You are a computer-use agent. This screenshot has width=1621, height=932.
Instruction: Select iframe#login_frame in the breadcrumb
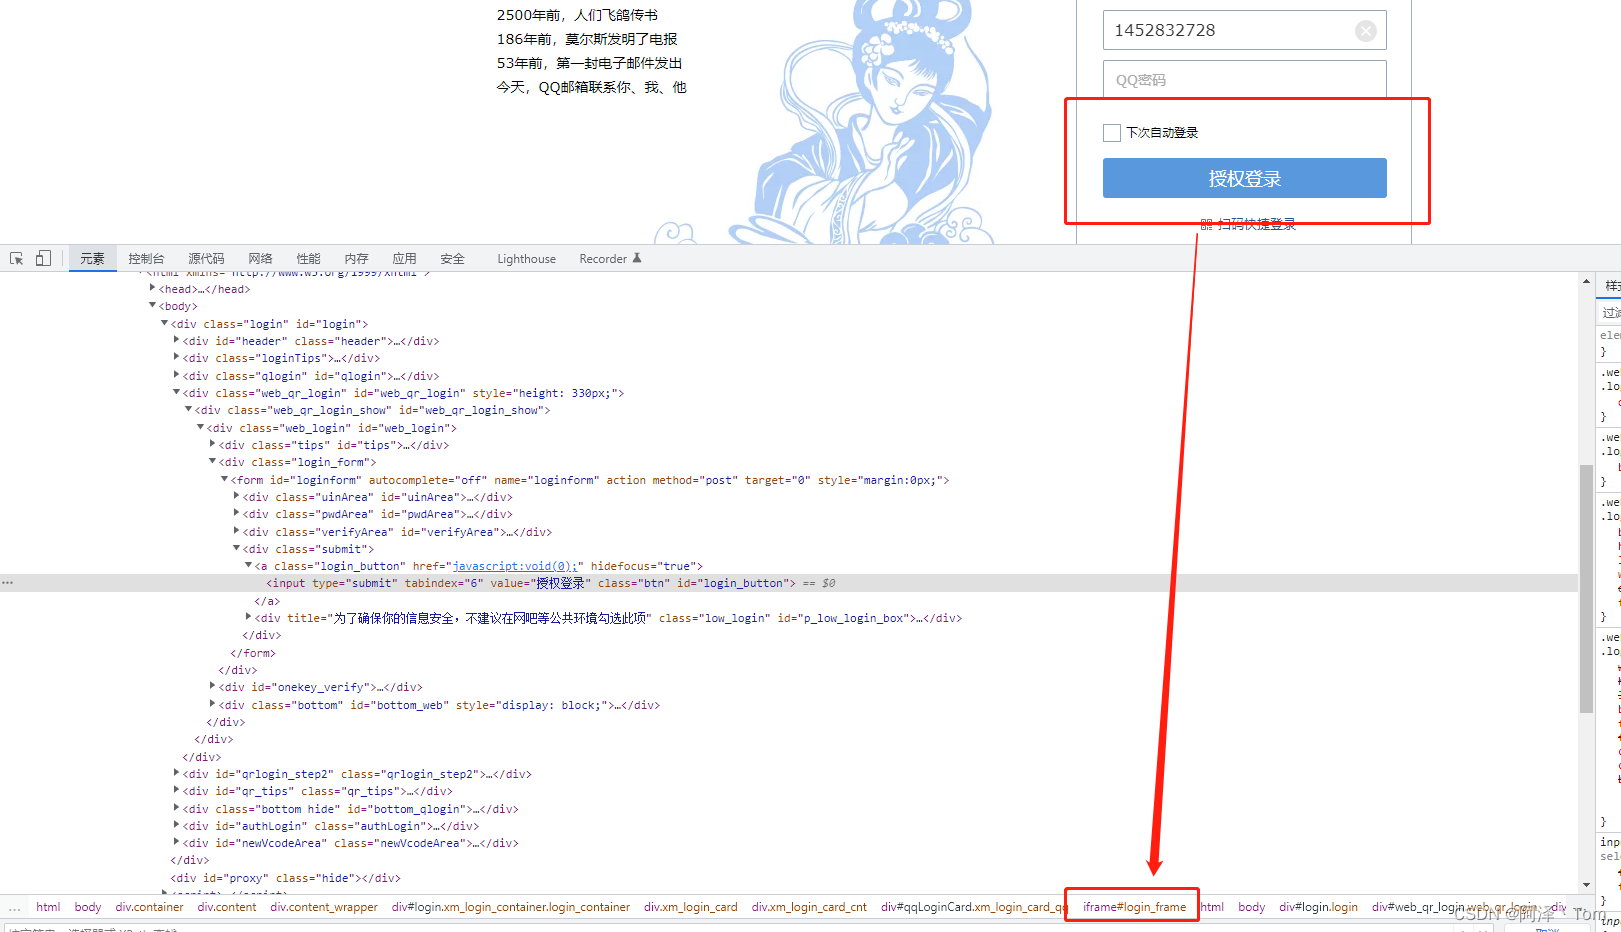click(x=1134, y=907)
